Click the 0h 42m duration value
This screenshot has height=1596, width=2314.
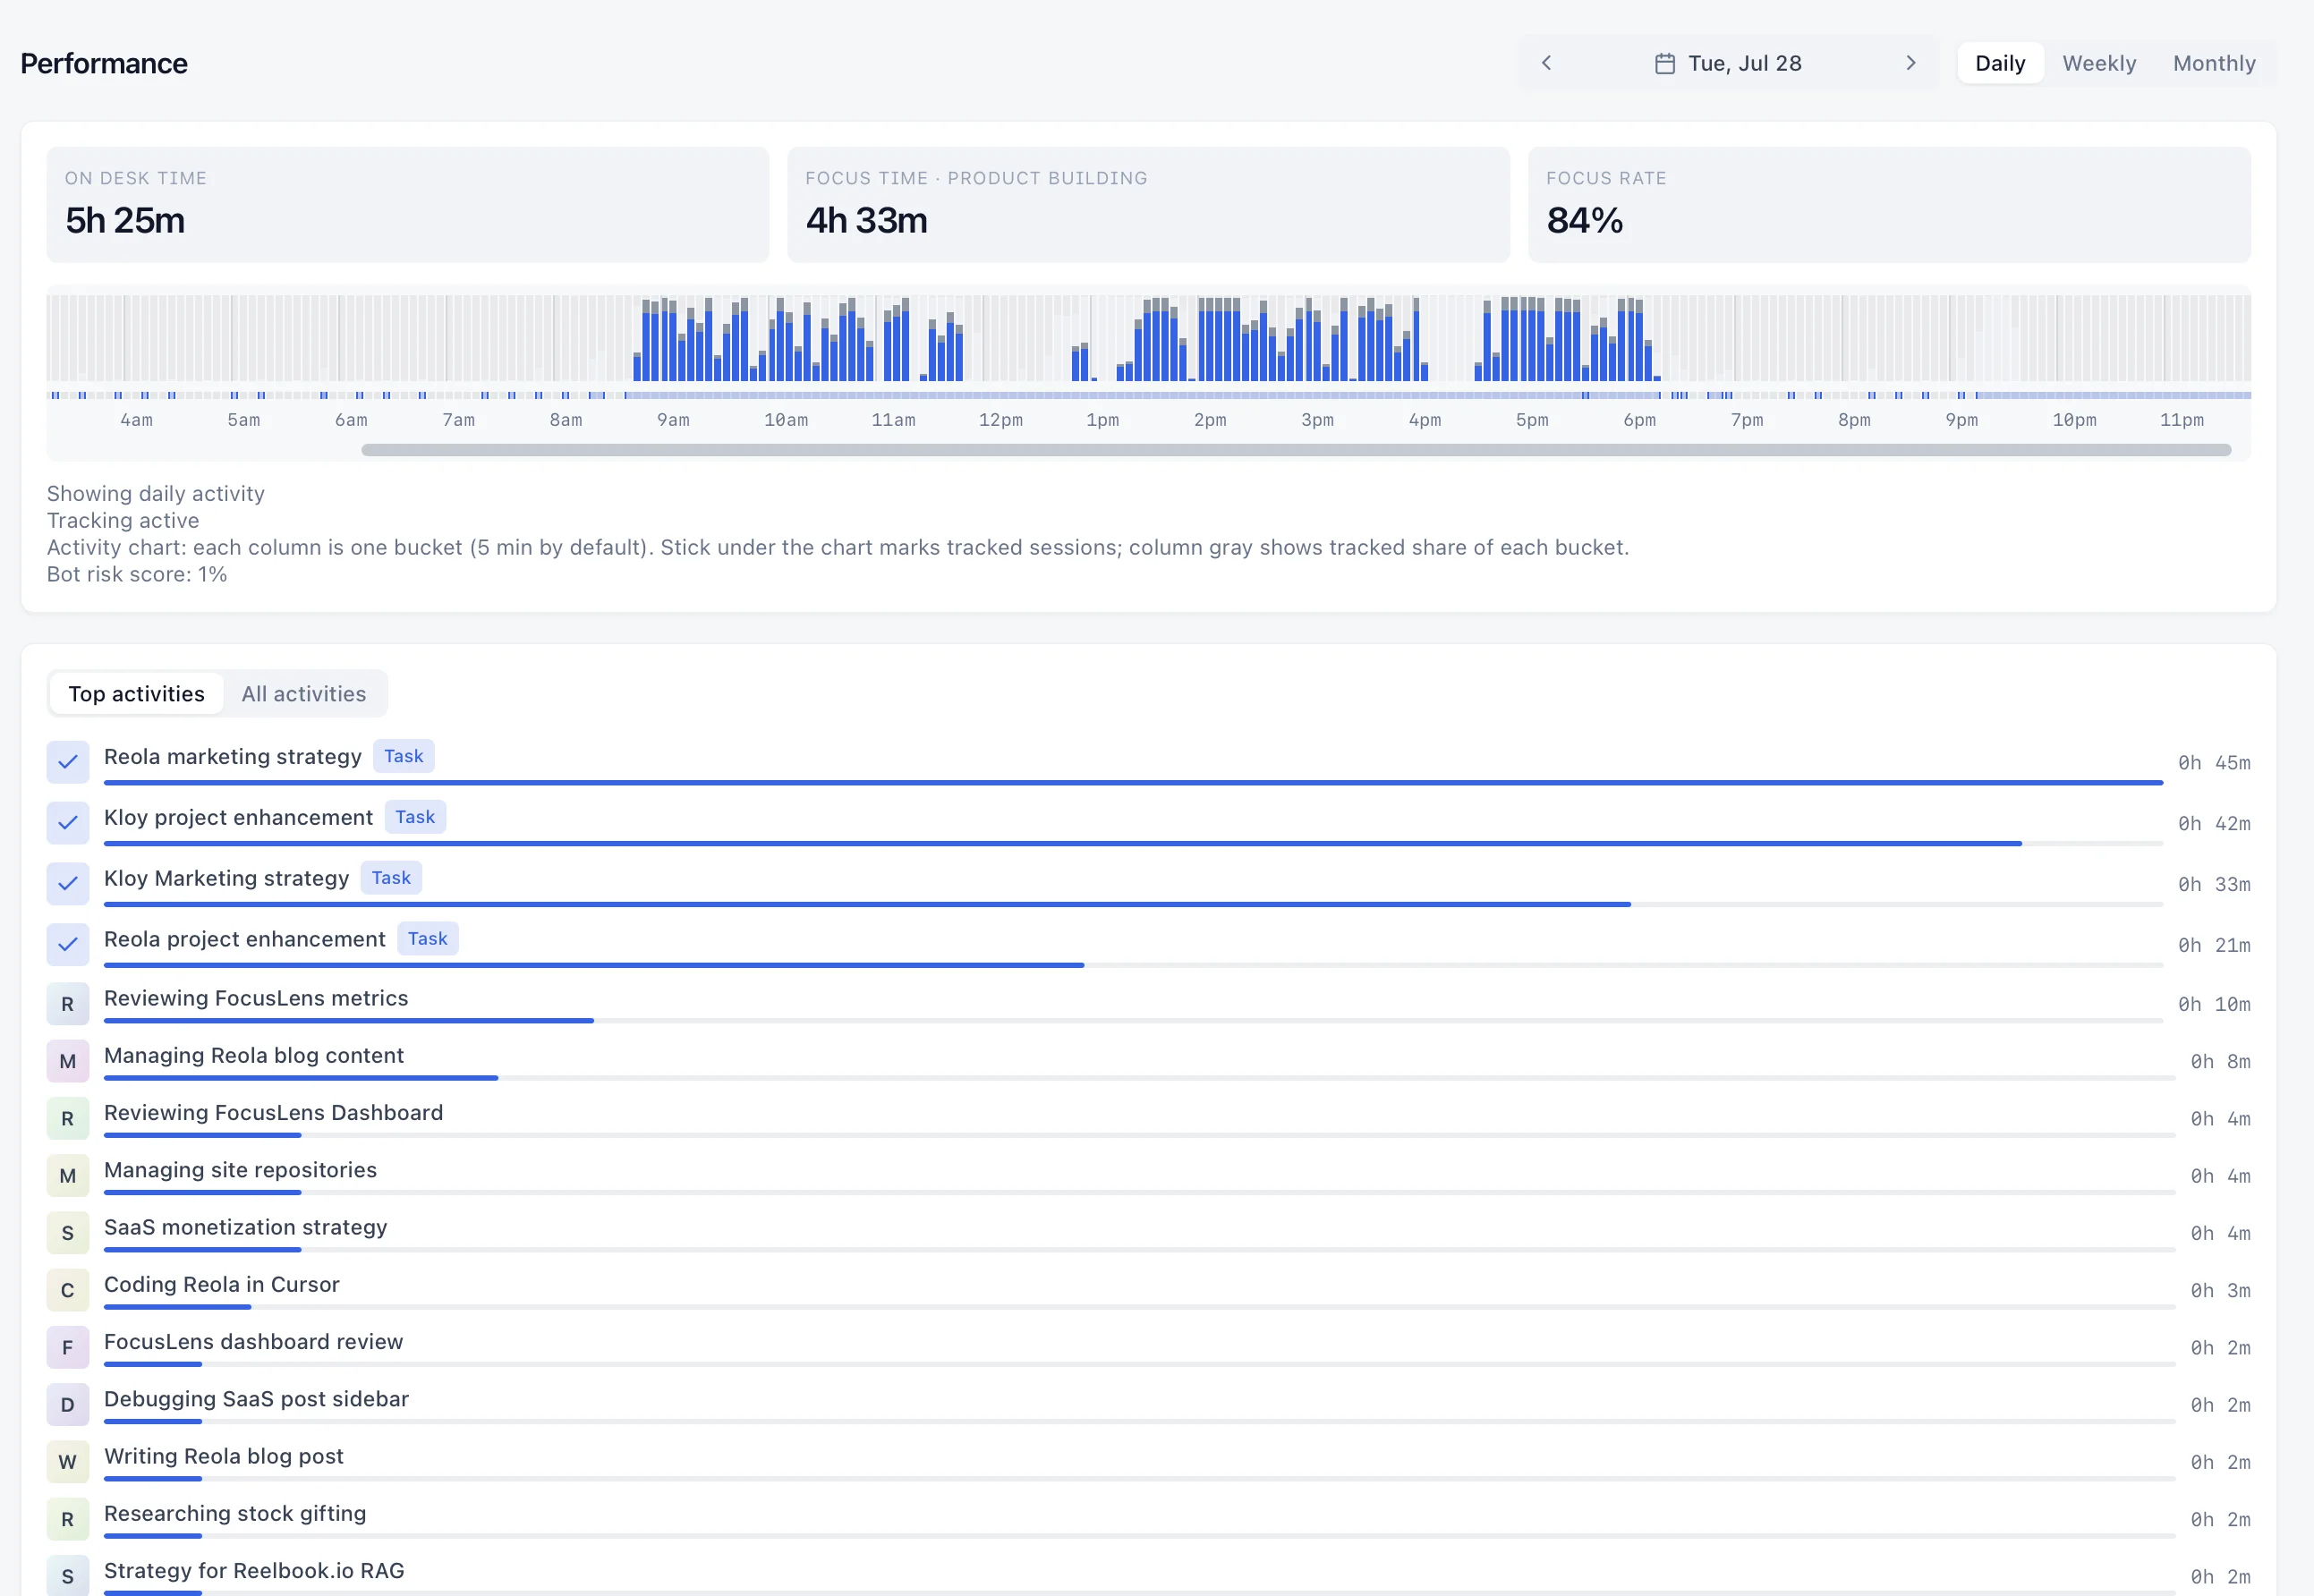(x=2214, y=824)
